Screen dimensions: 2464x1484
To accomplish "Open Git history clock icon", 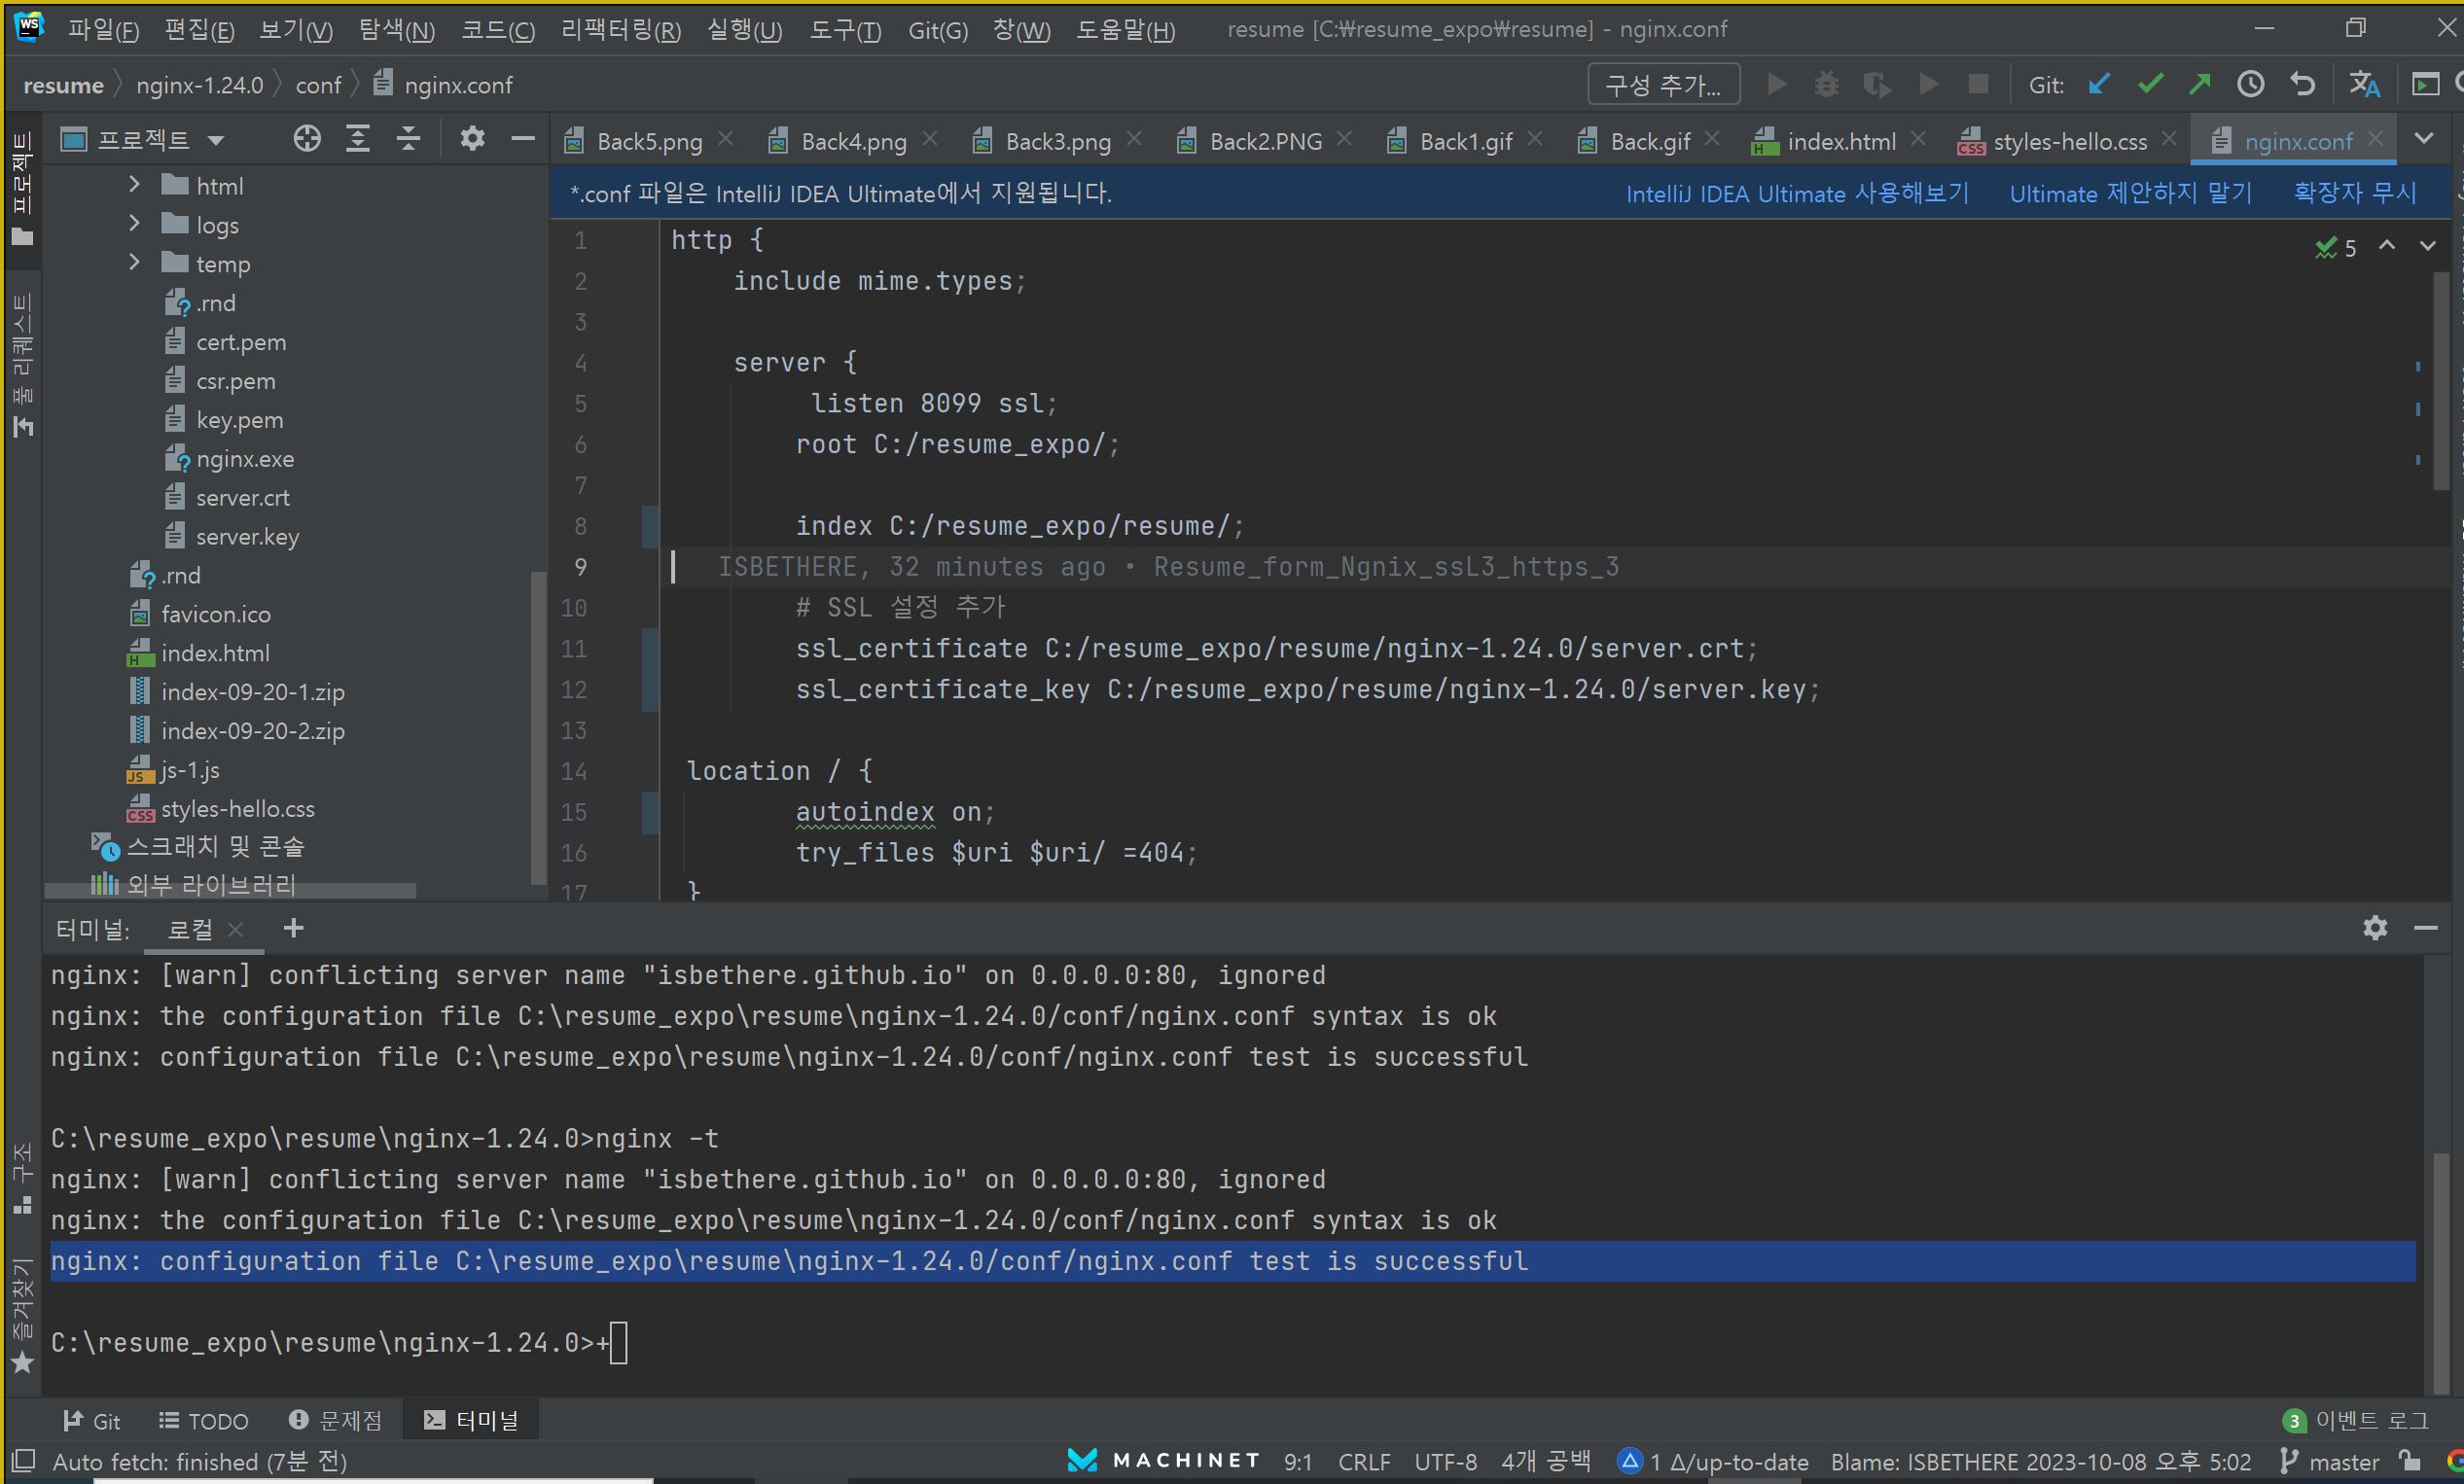I will pyautogui.click(x=2250, y=85).
